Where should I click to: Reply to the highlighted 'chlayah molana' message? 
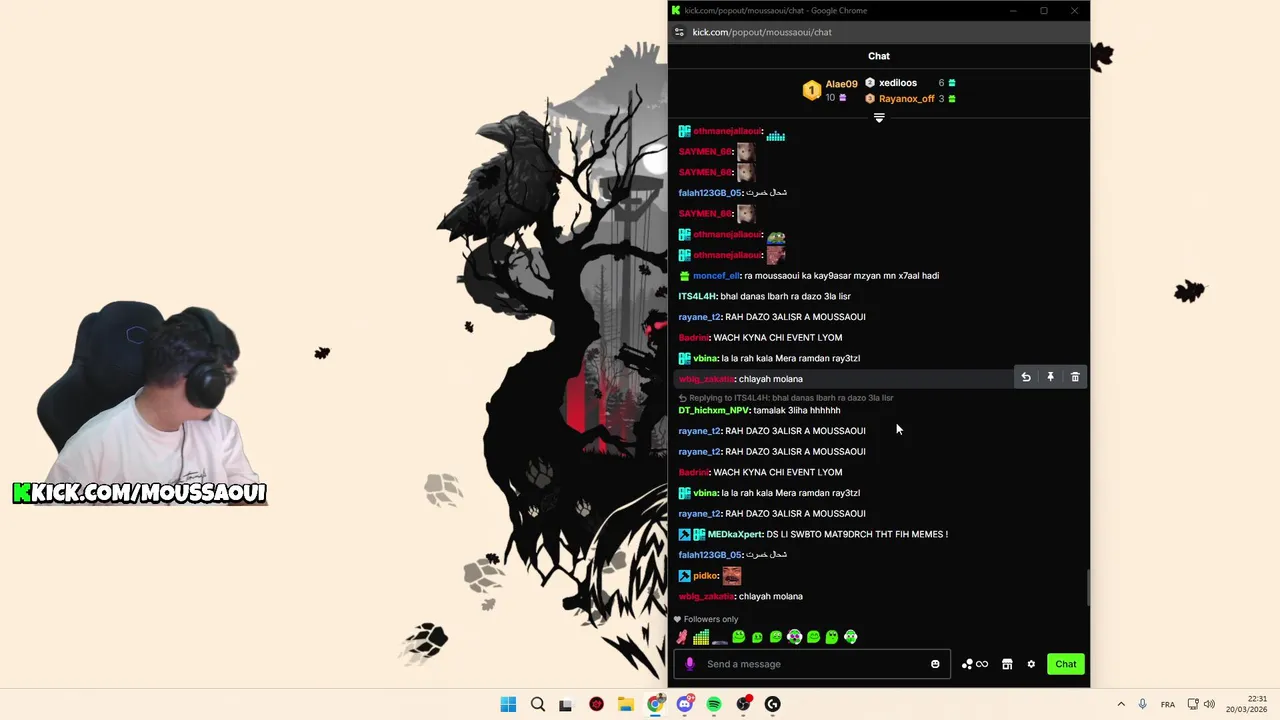[1026, 377]
